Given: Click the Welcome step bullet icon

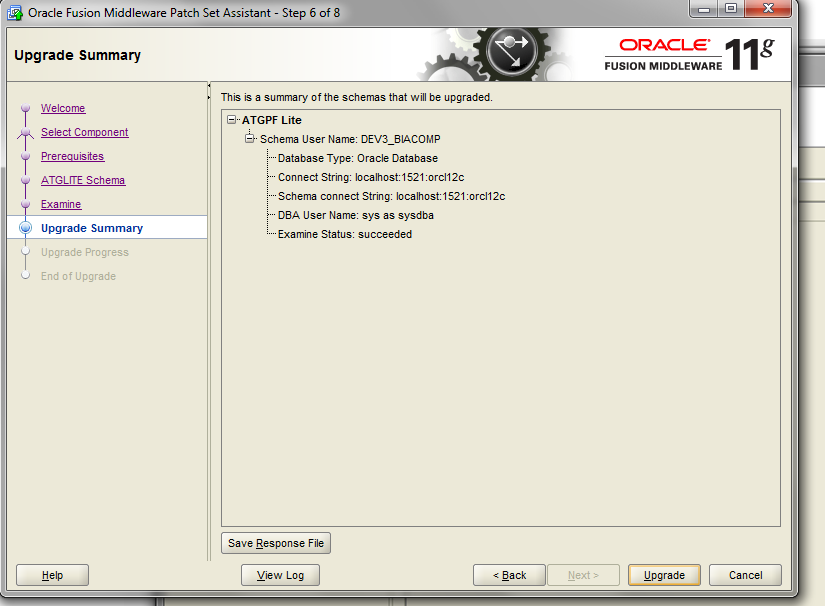Looking at the screenshot, I should tap(25, 108).
